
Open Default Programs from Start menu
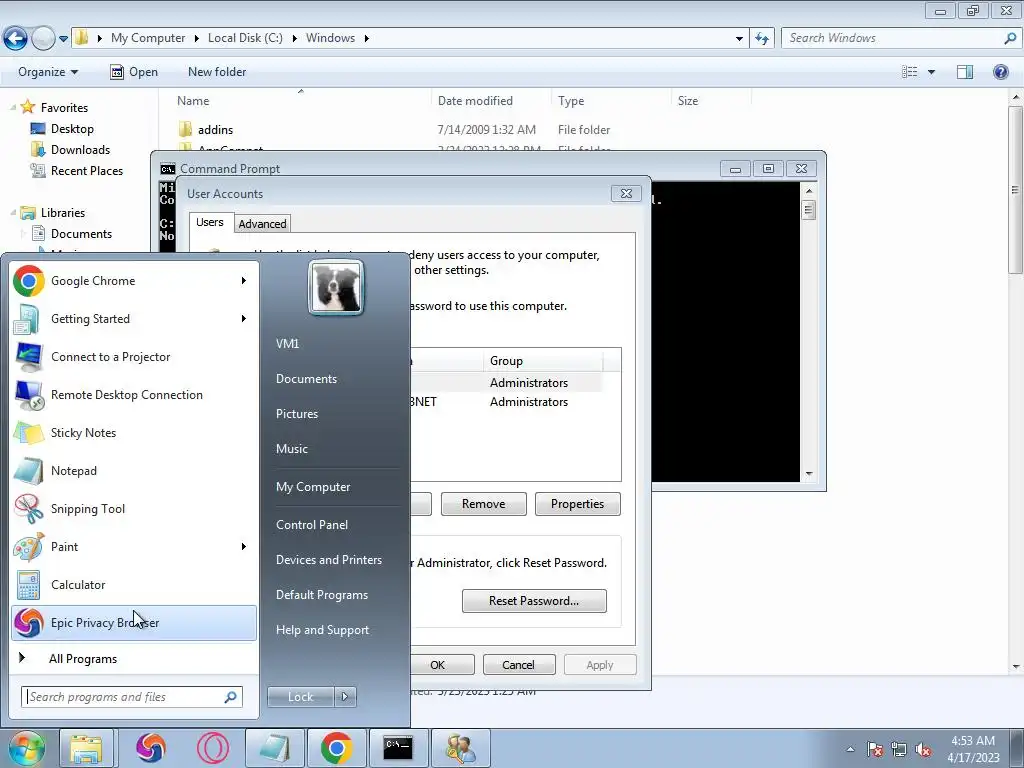click(x=322, y=595)
